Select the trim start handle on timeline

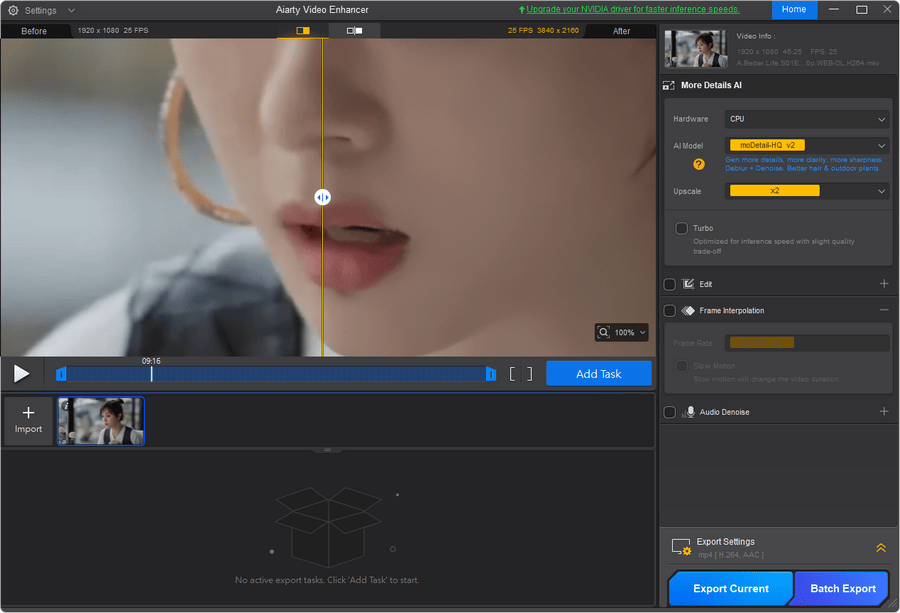pyautogui.click(x=61, y=374)
